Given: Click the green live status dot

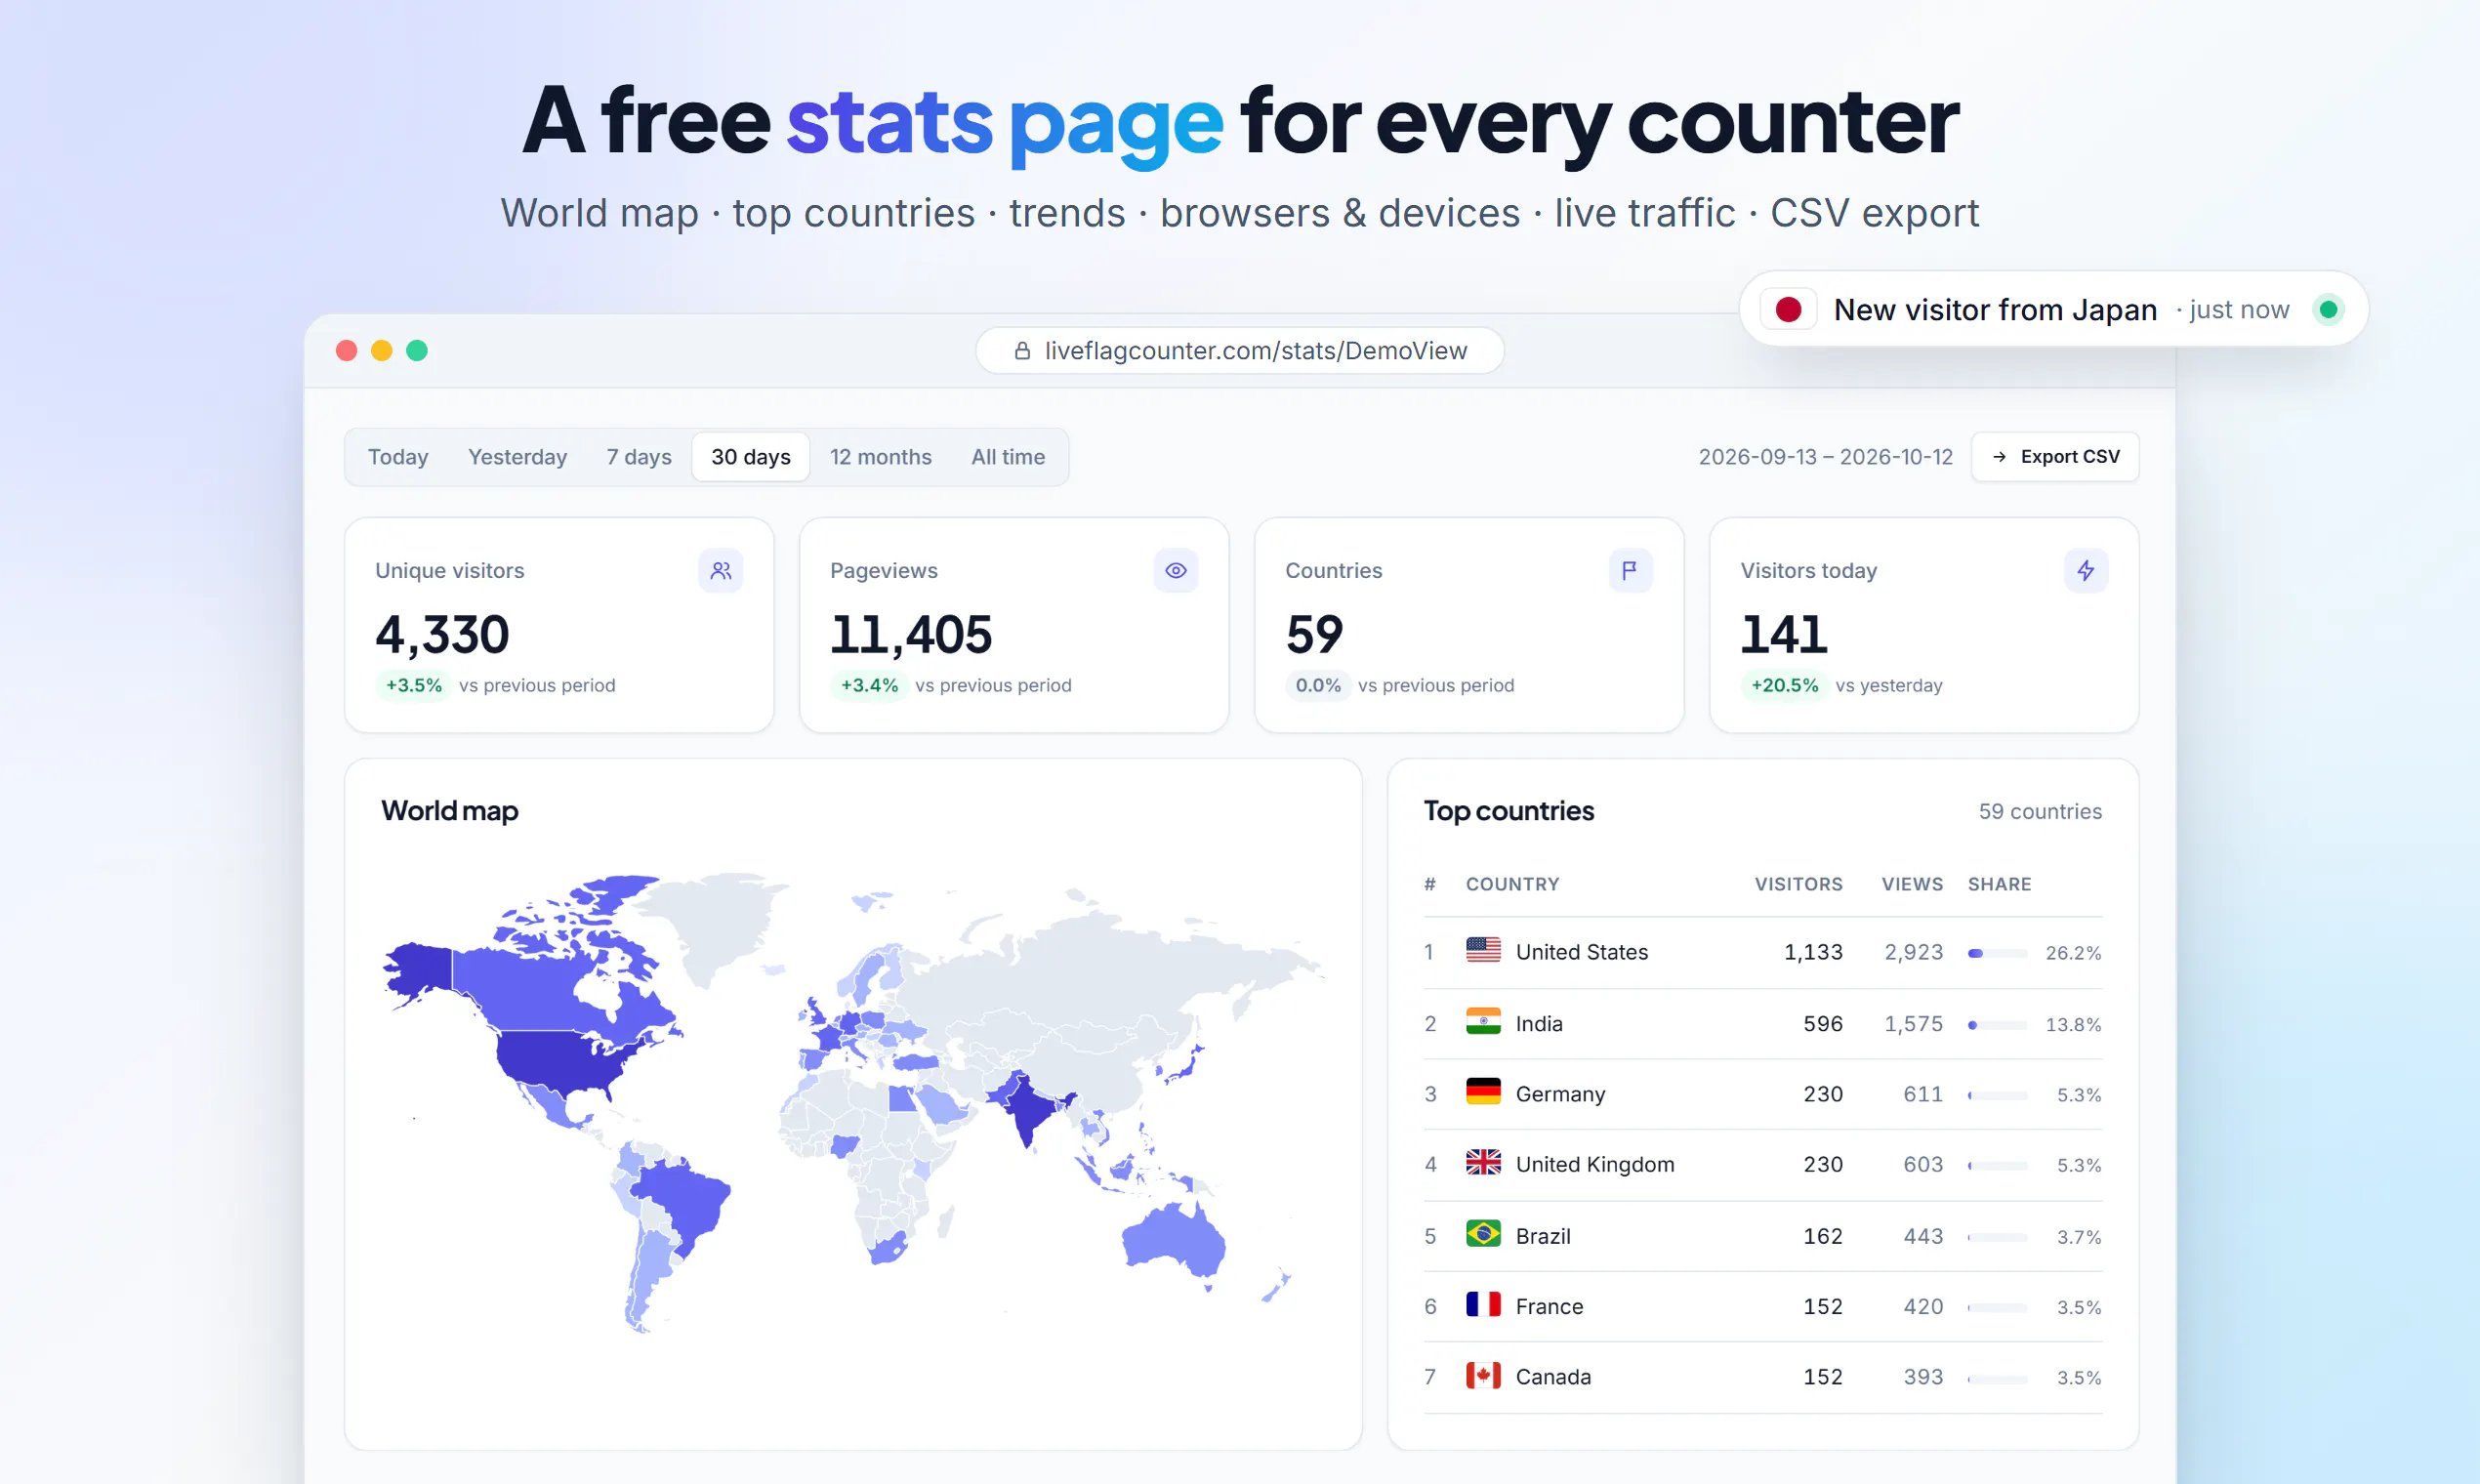Looking at the screenshot, I should (2328, 309).
